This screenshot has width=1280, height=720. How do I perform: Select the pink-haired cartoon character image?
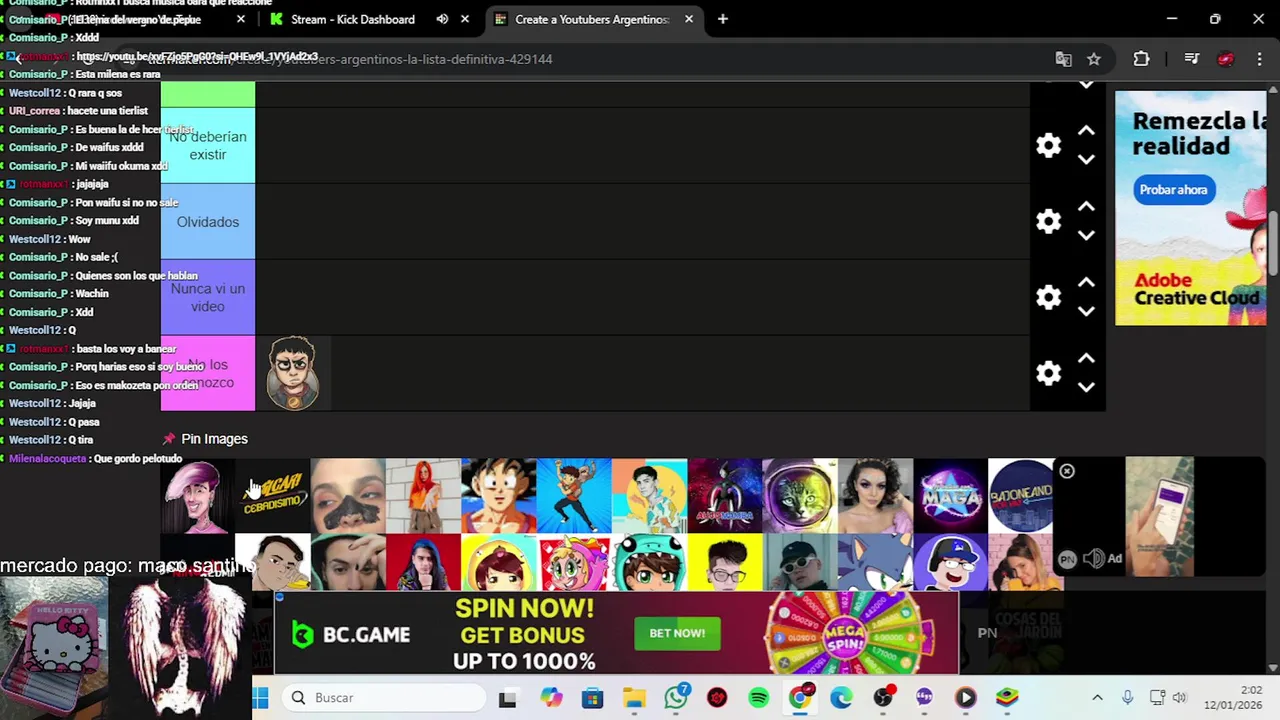(197, 495)
